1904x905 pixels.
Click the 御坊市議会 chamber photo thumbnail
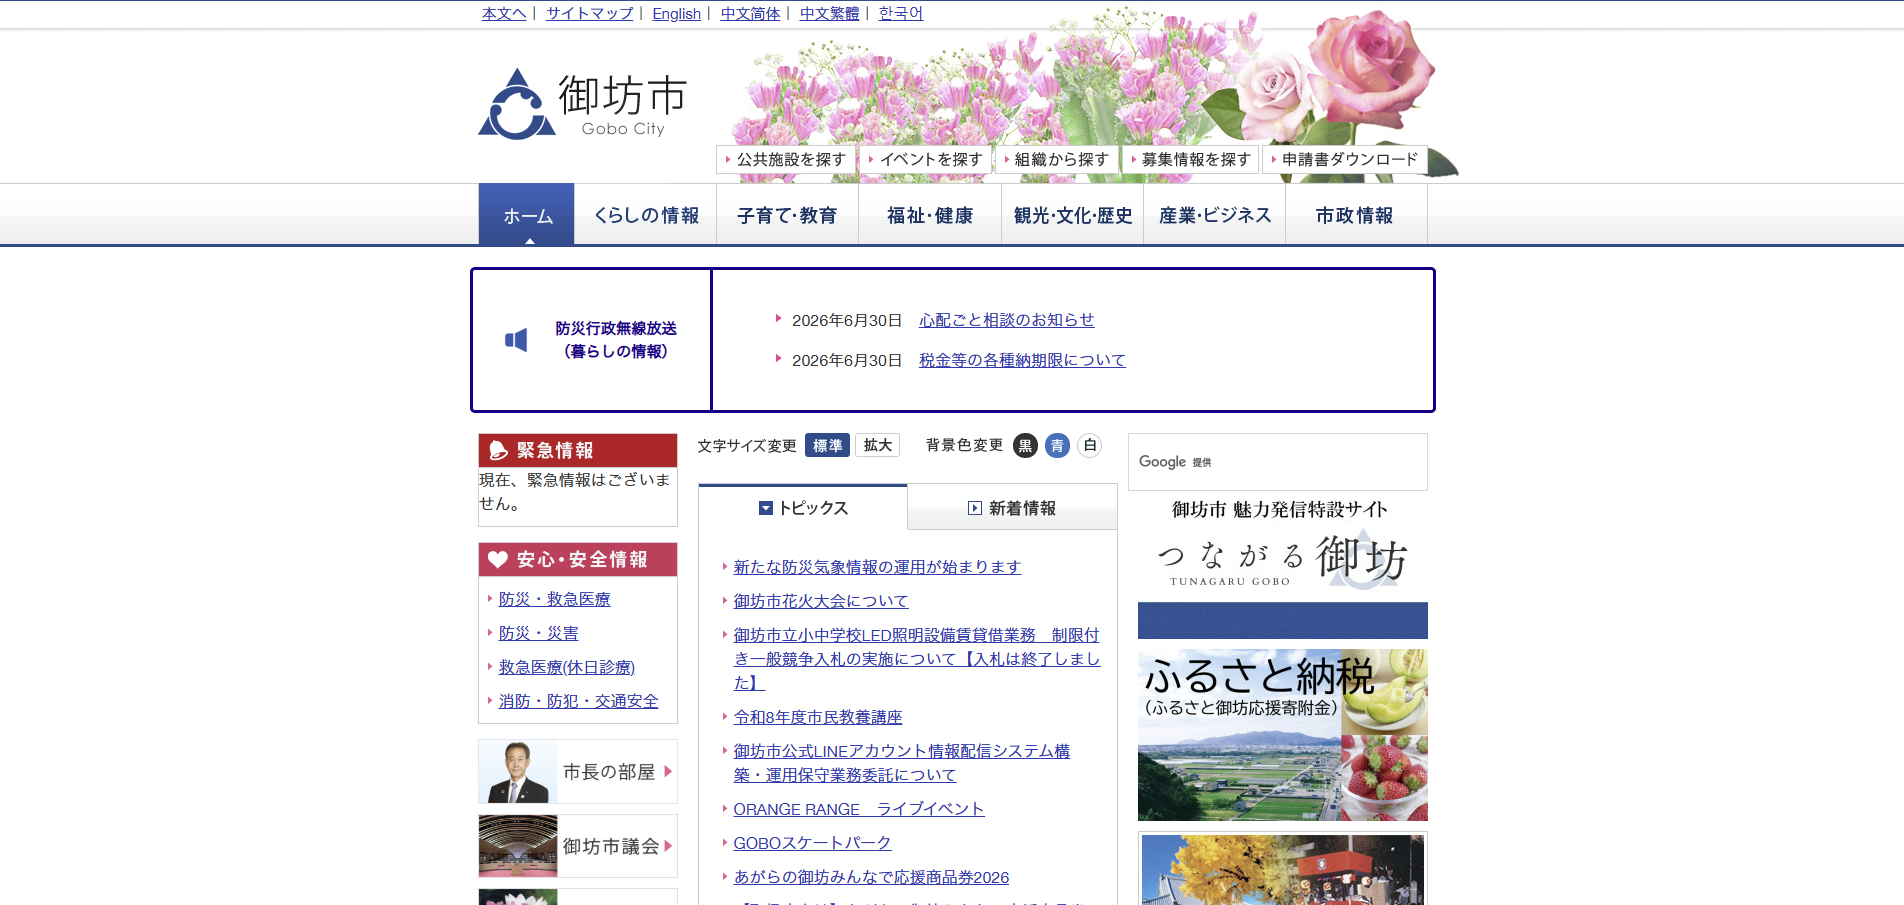tap(518, 846)
